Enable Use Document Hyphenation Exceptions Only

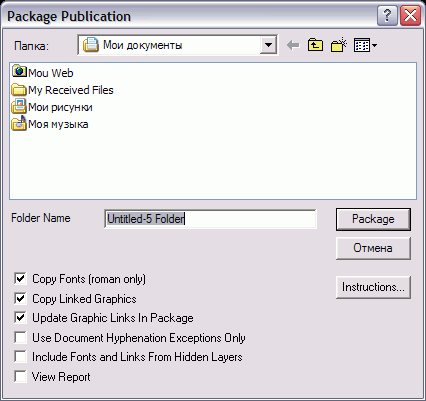pyautogui.click(x=20, y=337)
